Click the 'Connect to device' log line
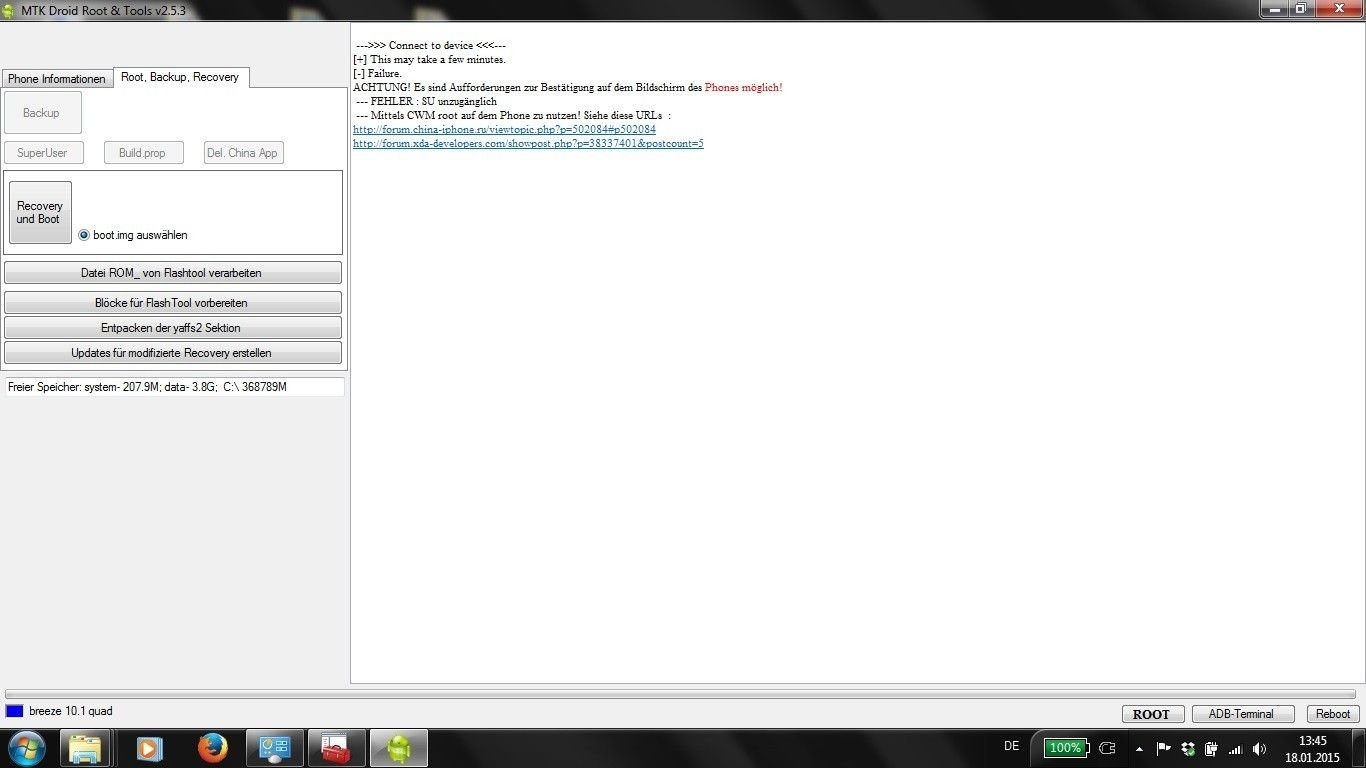 pyautogui.click(x=430, y=45)
